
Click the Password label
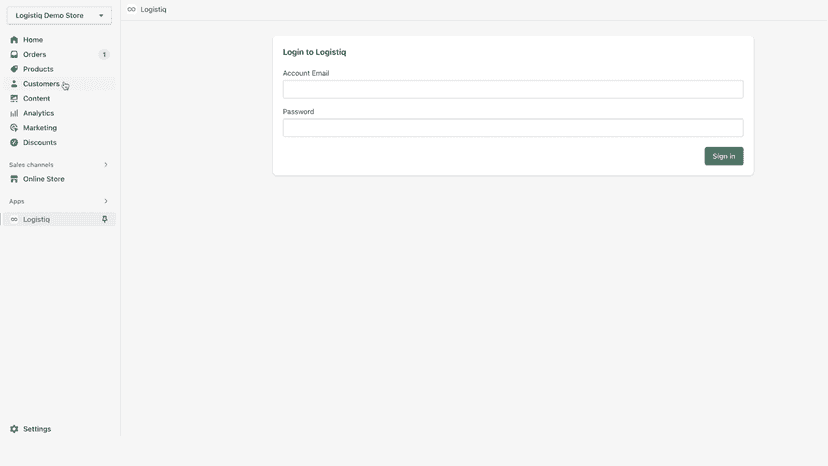(x=298, y=112)
